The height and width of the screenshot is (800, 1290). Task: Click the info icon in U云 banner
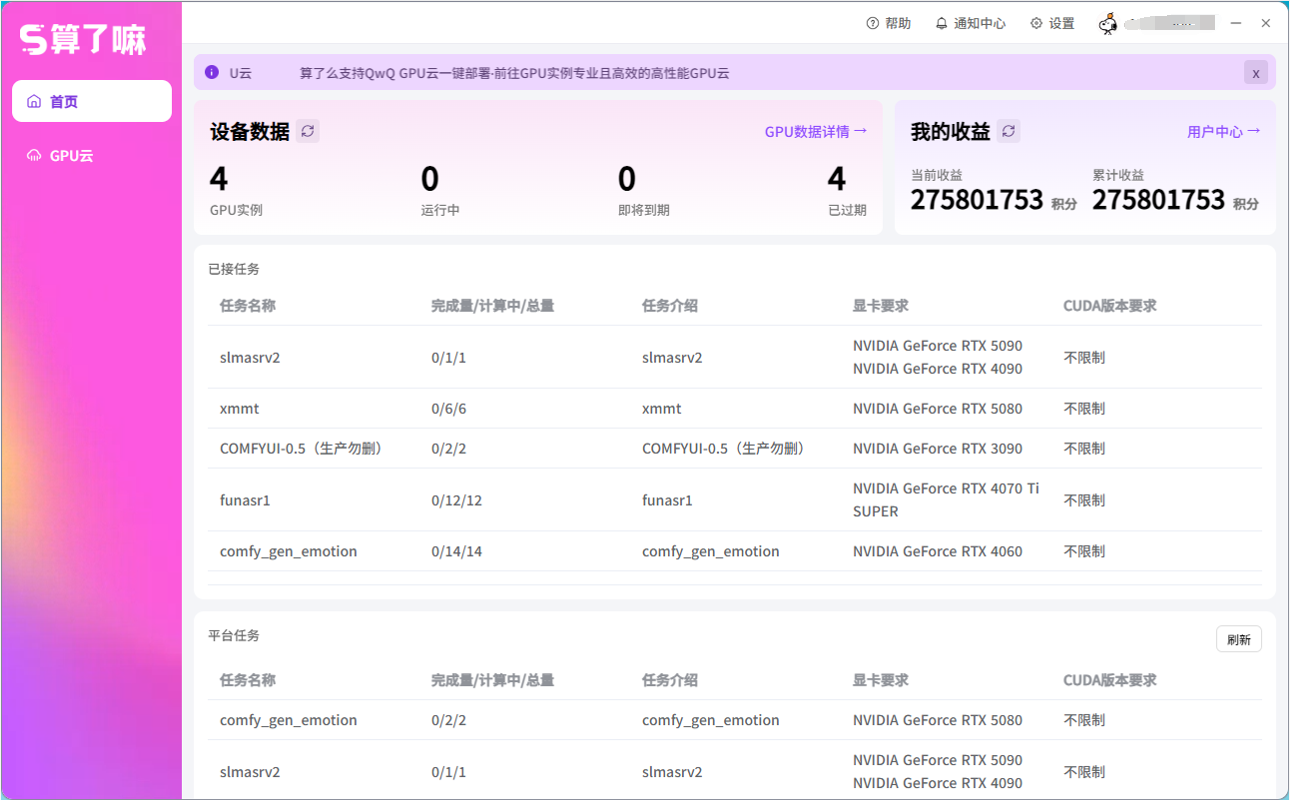click(211, 72)
